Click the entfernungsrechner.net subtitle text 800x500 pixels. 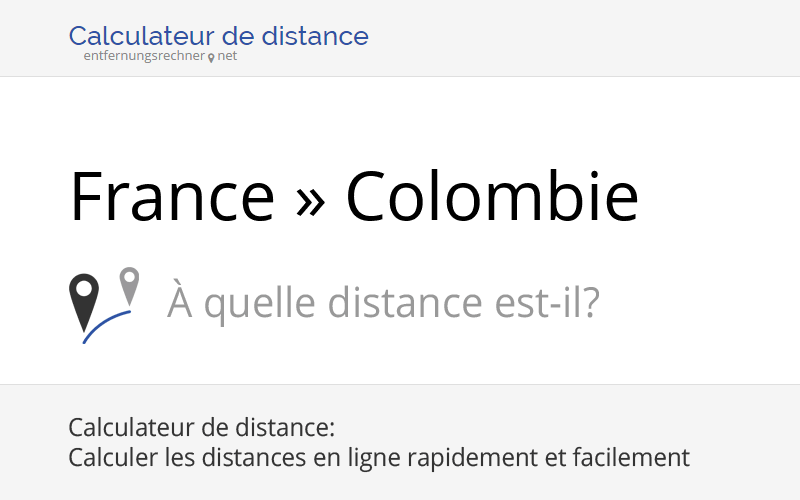pyautogui.click(x=160, y=56)
